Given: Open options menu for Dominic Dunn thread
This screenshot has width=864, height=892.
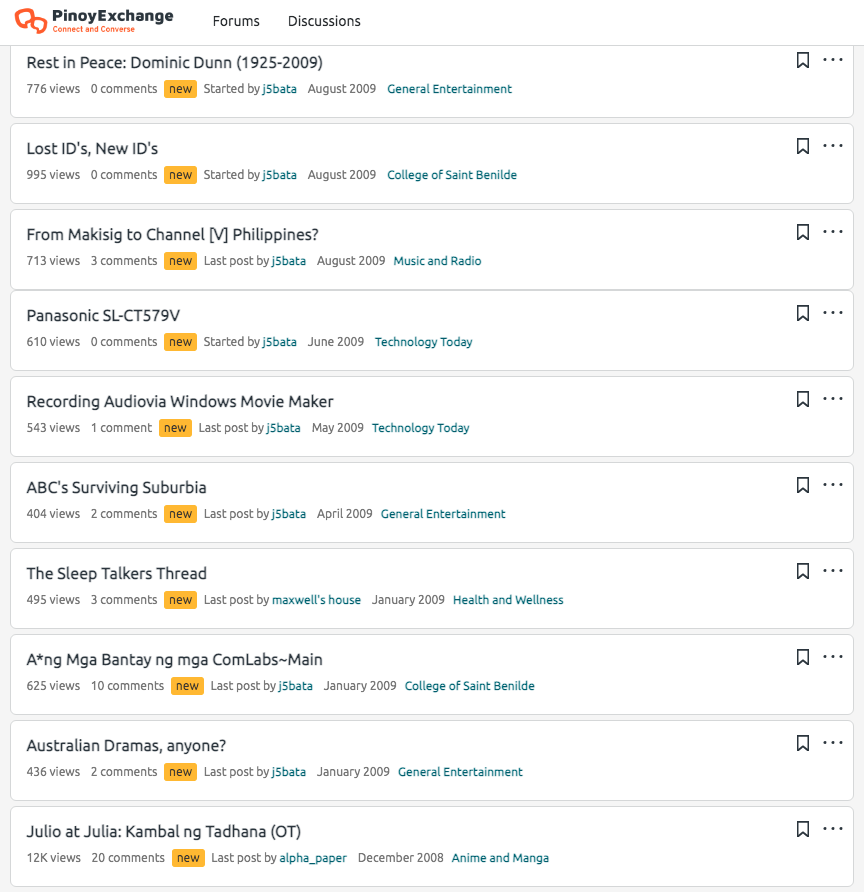Looking at the screenshot, I should pyautogui.click(x=833, y=60).
